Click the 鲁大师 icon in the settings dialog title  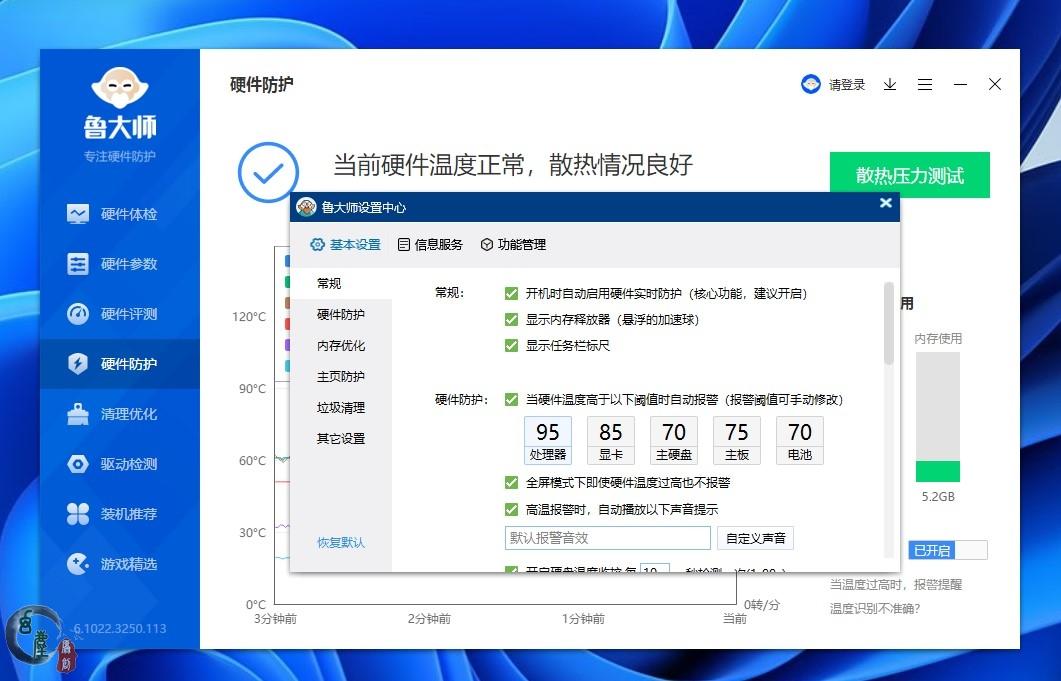pyautogui.click(x=307, y=207)
